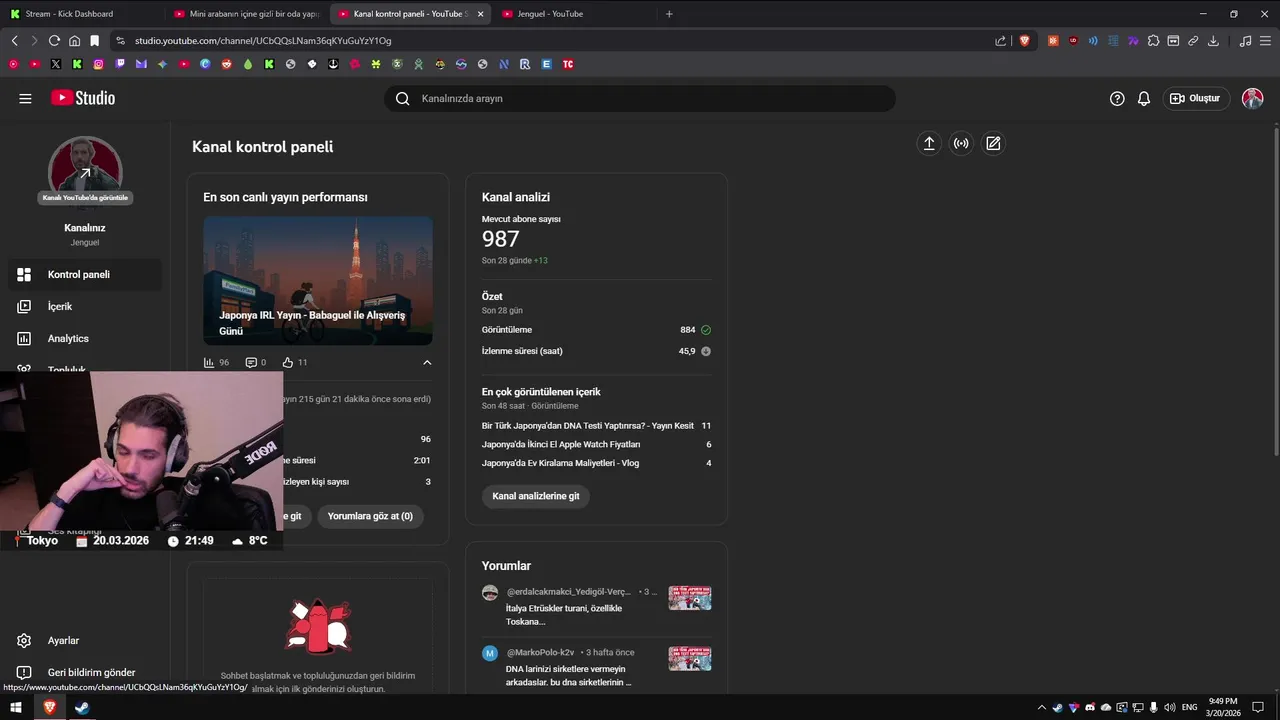
Task: Open video thumbnail beside the erdalcakmakci comment
Action: tap(690, 598)
